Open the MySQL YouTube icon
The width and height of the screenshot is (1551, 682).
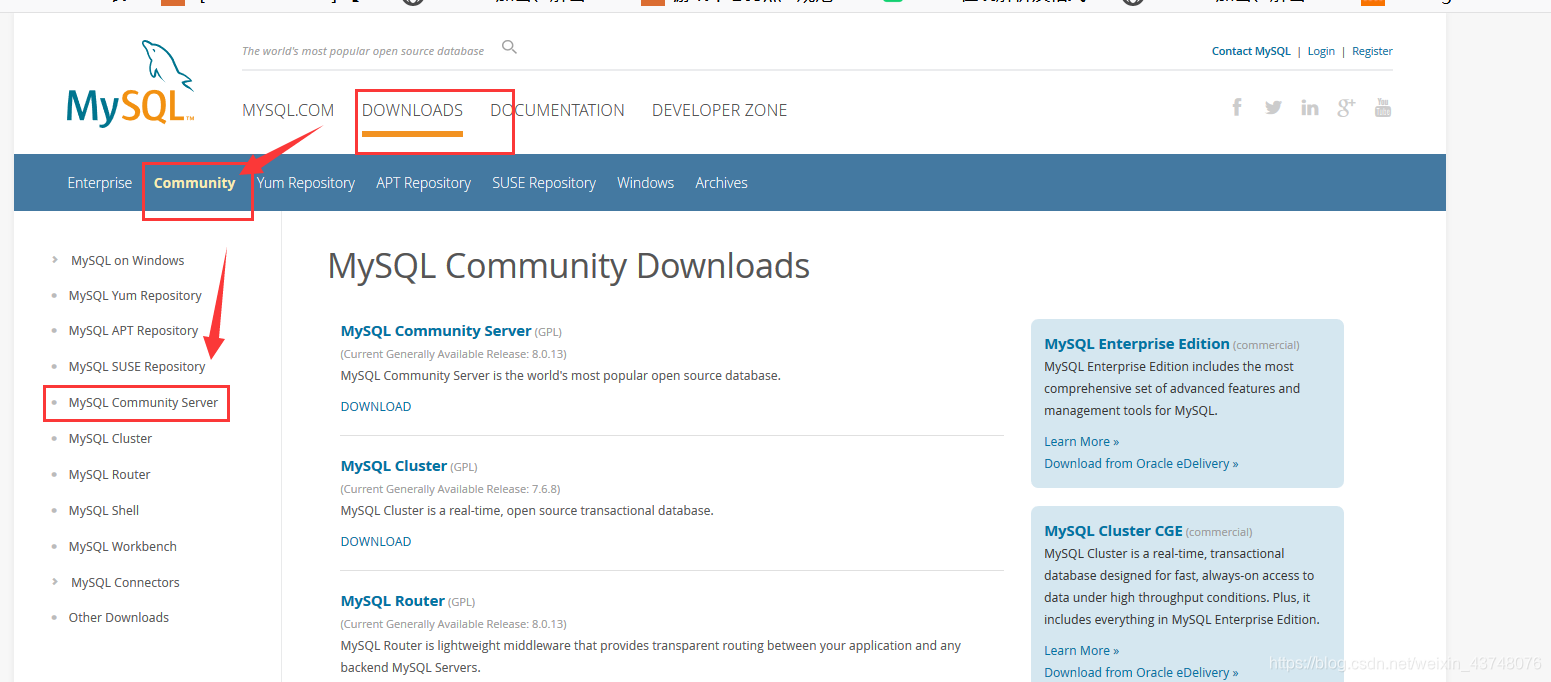(1383, 107)
